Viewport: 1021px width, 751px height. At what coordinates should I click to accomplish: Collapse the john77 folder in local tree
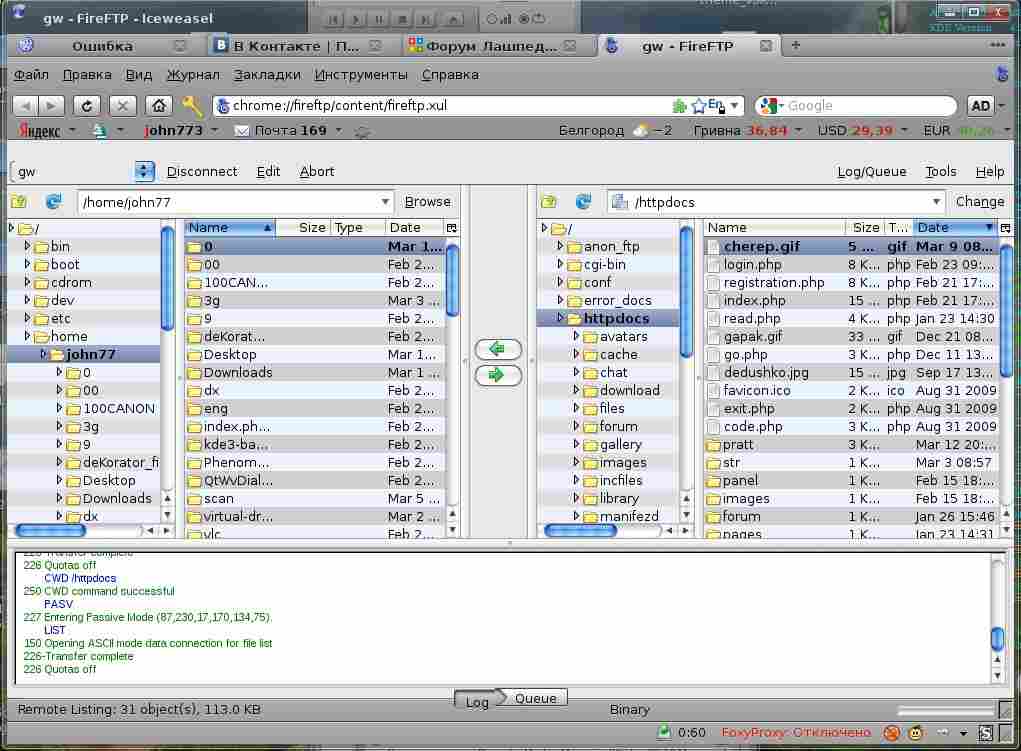click(43, 354)
